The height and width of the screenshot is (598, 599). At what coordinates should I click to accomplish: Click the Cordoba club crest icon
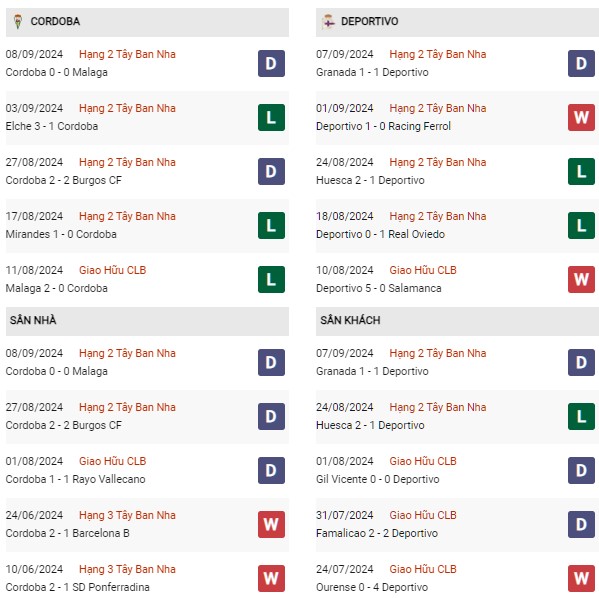[x=18, y=21]
